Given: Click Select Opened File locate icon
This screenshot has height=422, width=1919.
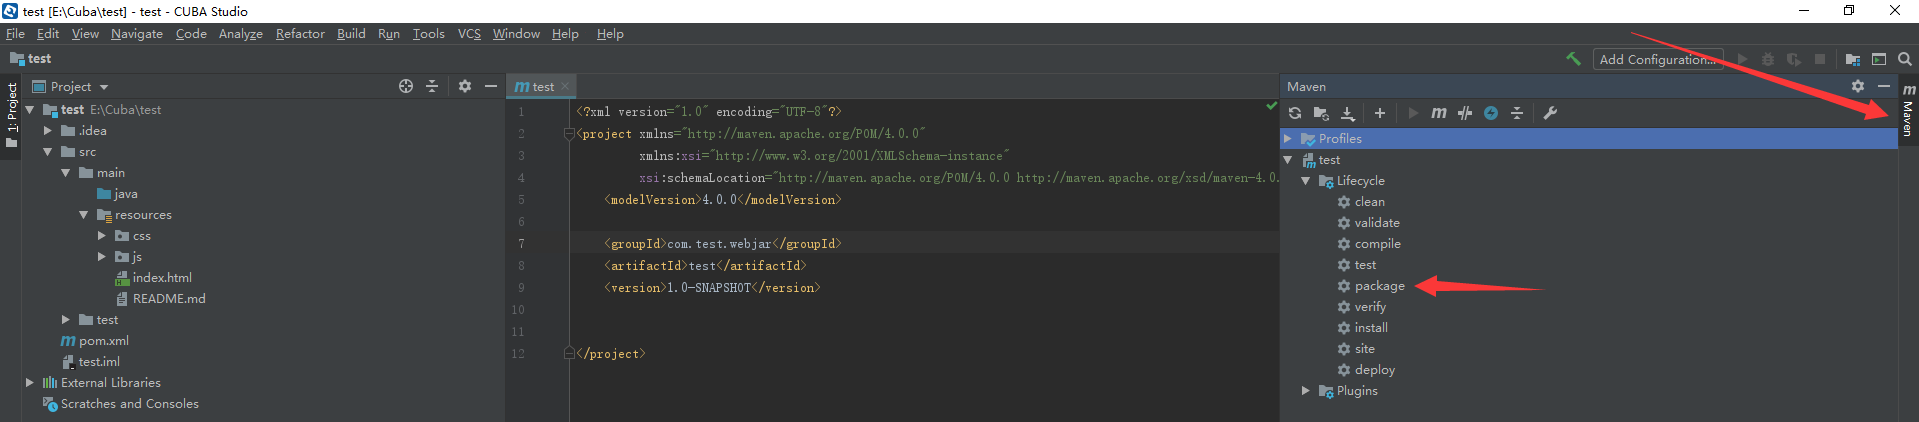Looking at the screenshot, I should 406,86.
